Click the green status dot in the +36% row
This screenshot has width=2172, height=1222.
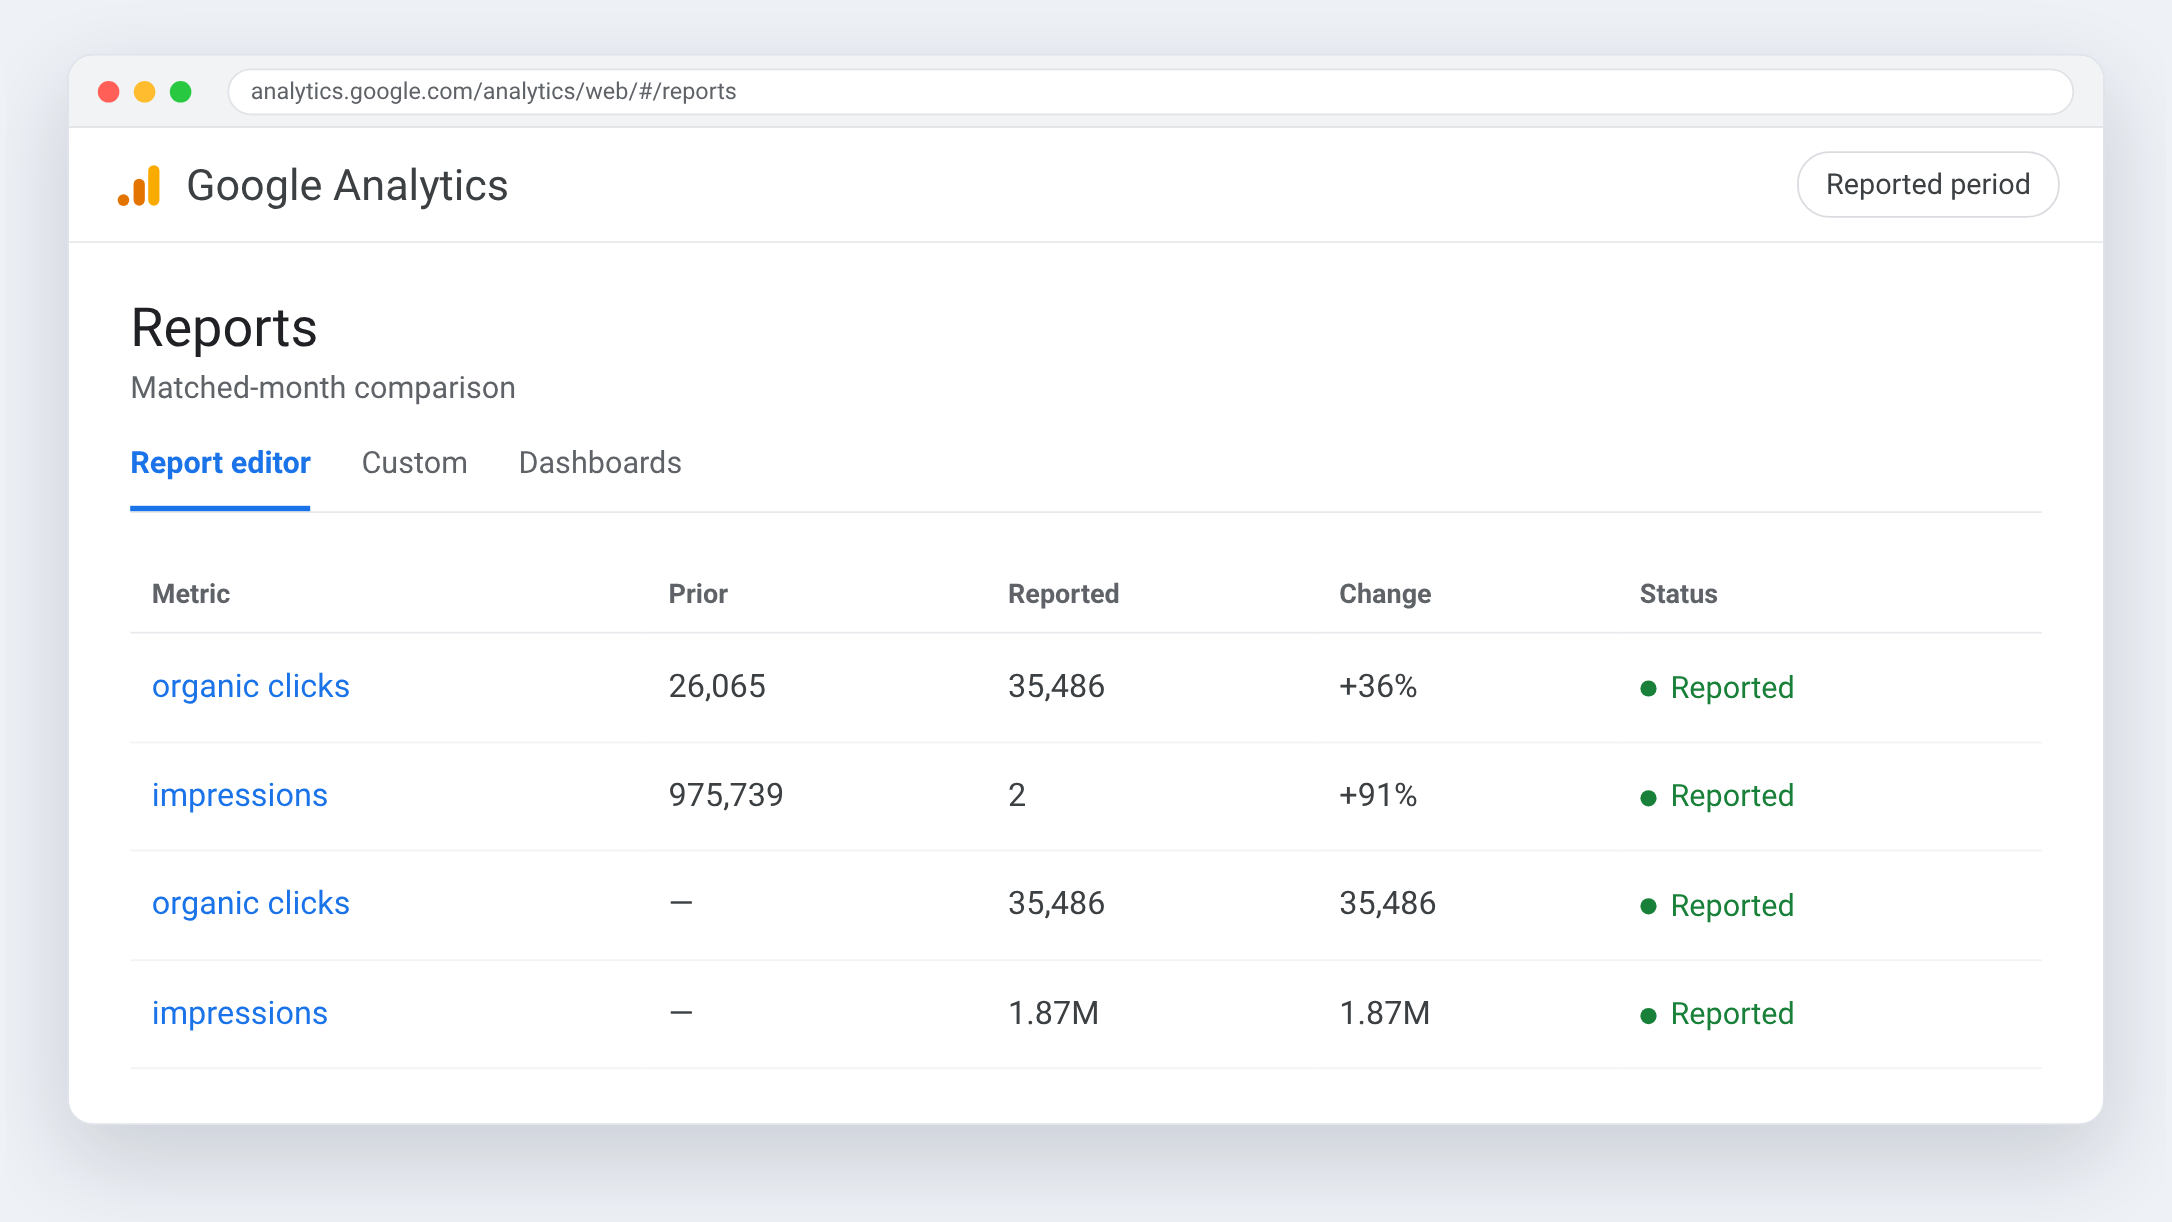click(1649, 689)
